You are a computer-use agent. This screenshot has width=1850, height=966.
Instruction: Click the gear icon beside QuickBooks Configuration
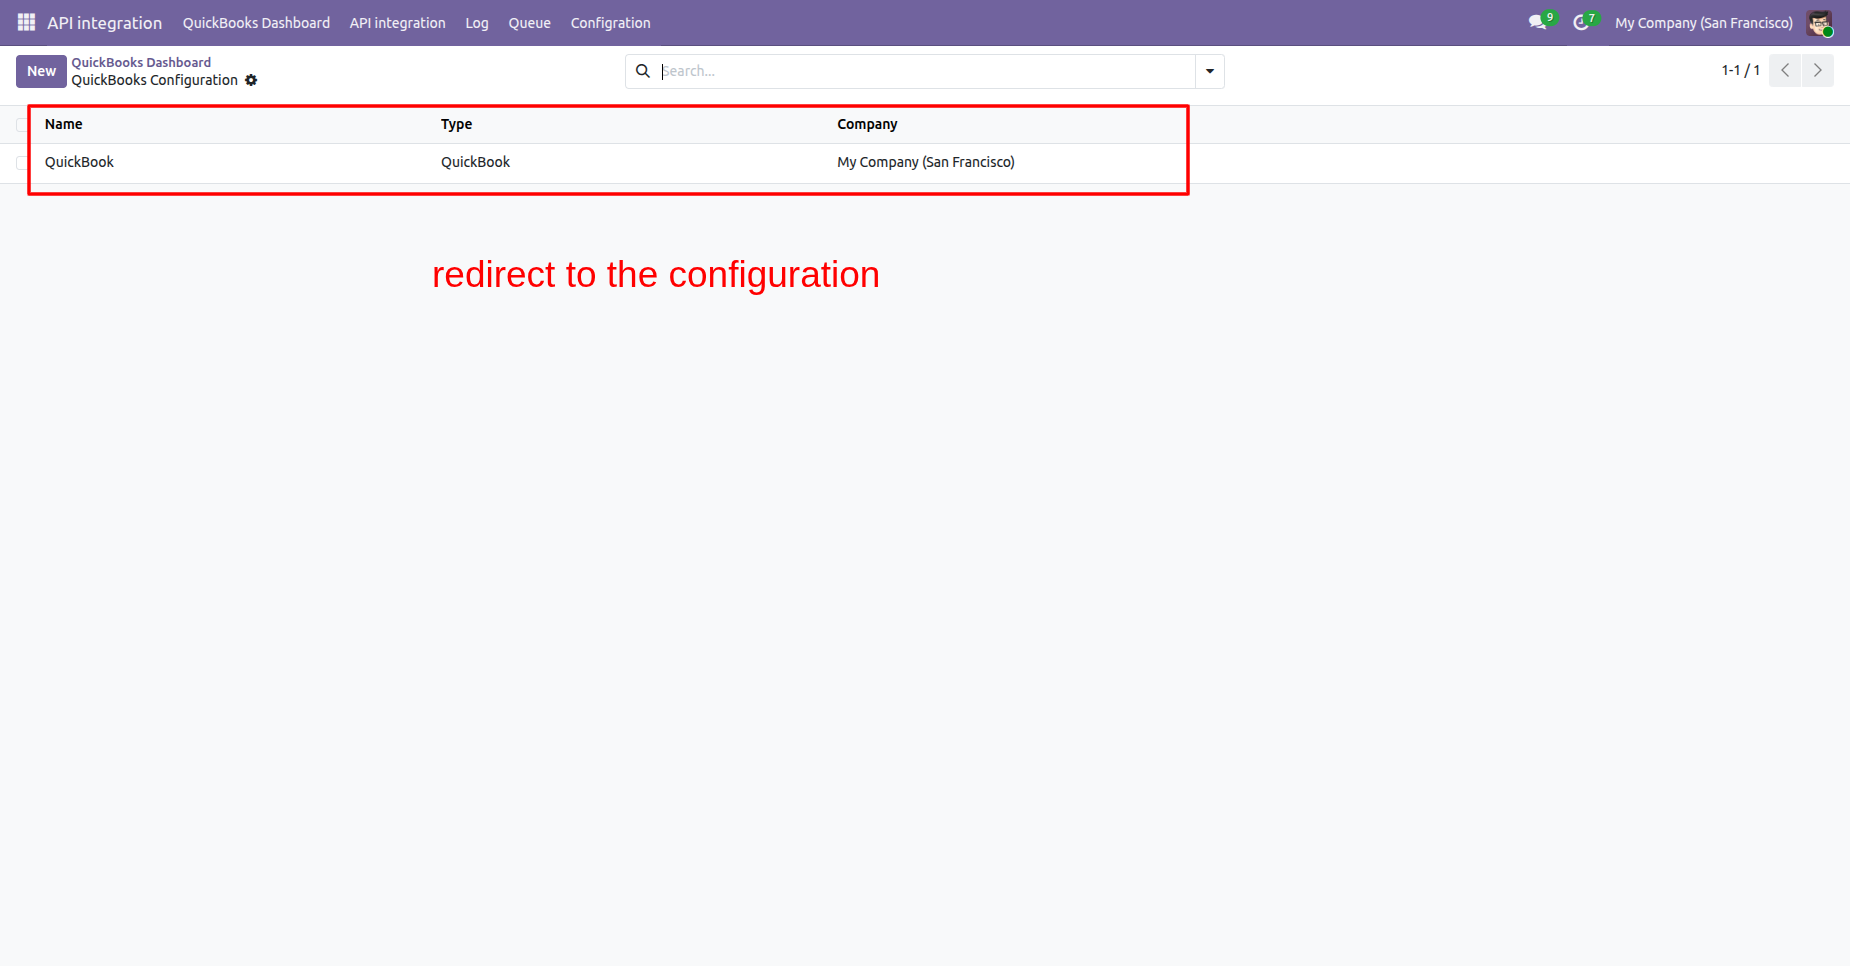(x=251, y=80)
